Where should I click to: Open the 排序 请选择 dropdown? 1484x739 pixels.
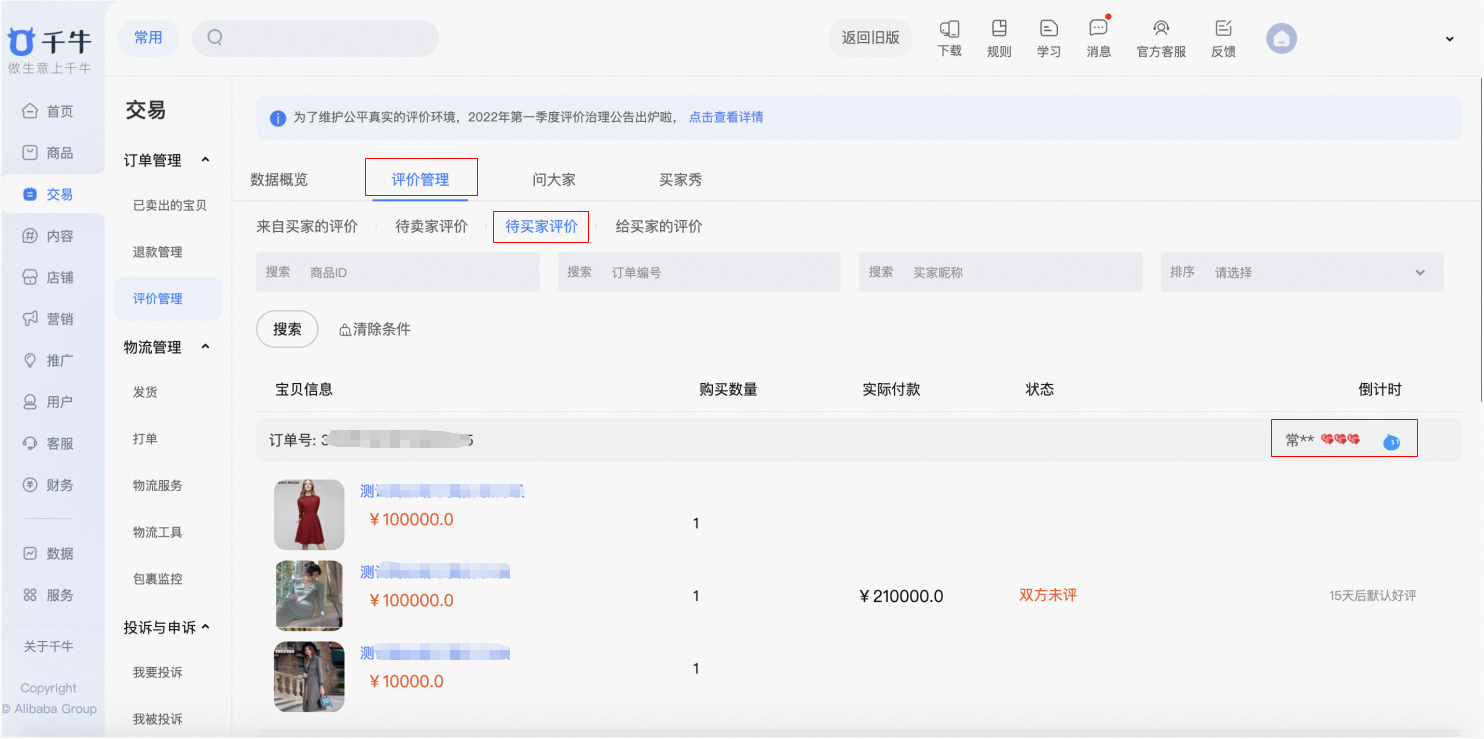[1302, 272]
